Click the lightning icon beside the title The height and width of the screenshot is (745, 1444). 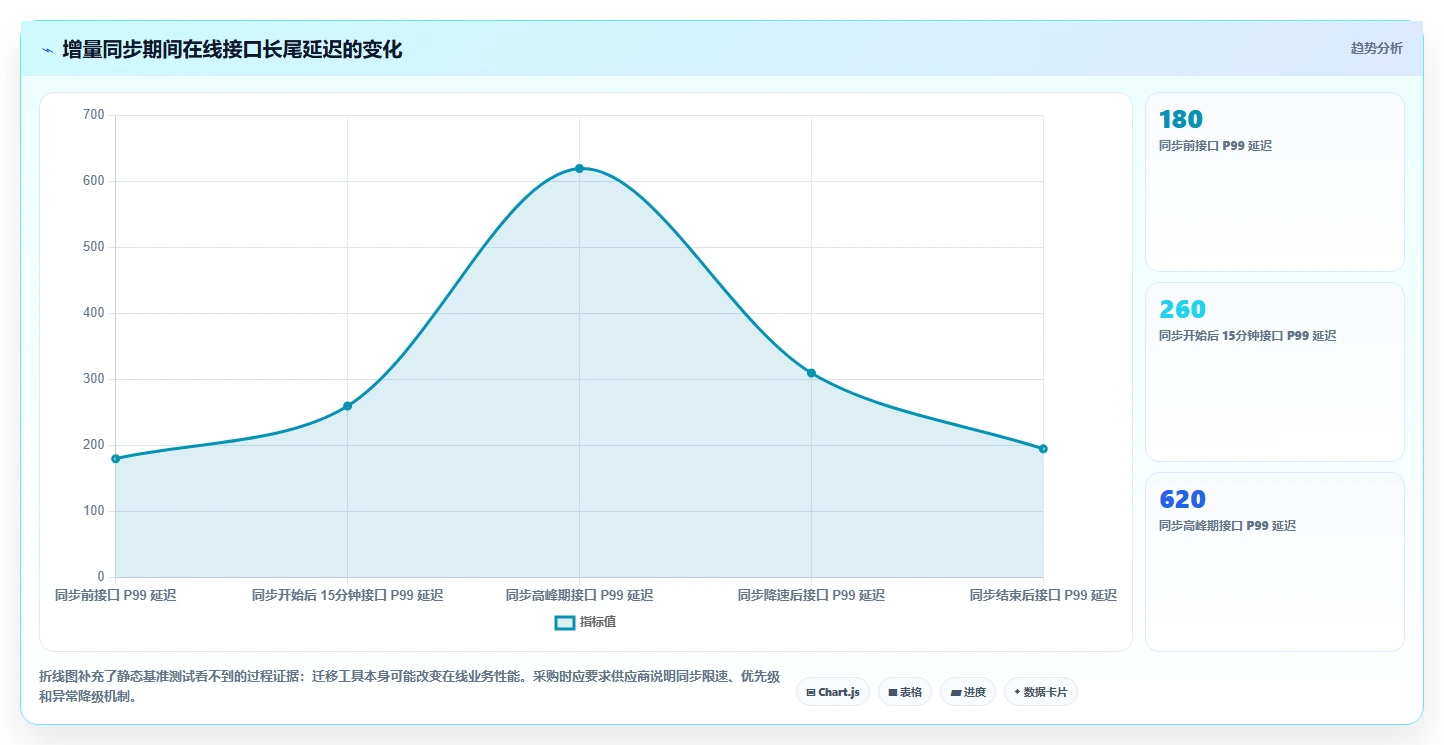(47, 50)
